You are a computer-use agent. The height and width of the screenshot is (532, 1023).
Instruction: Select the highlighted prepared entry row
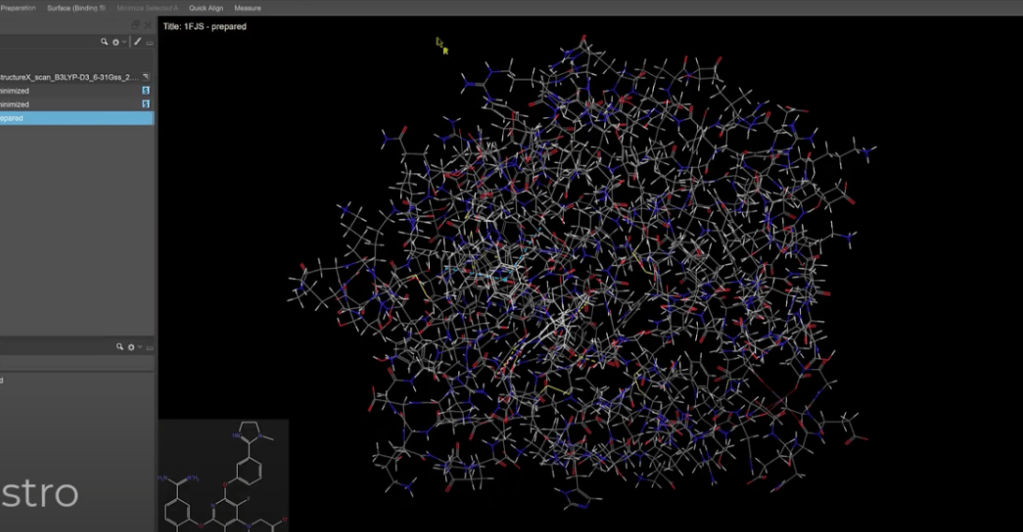coord(76,118)
